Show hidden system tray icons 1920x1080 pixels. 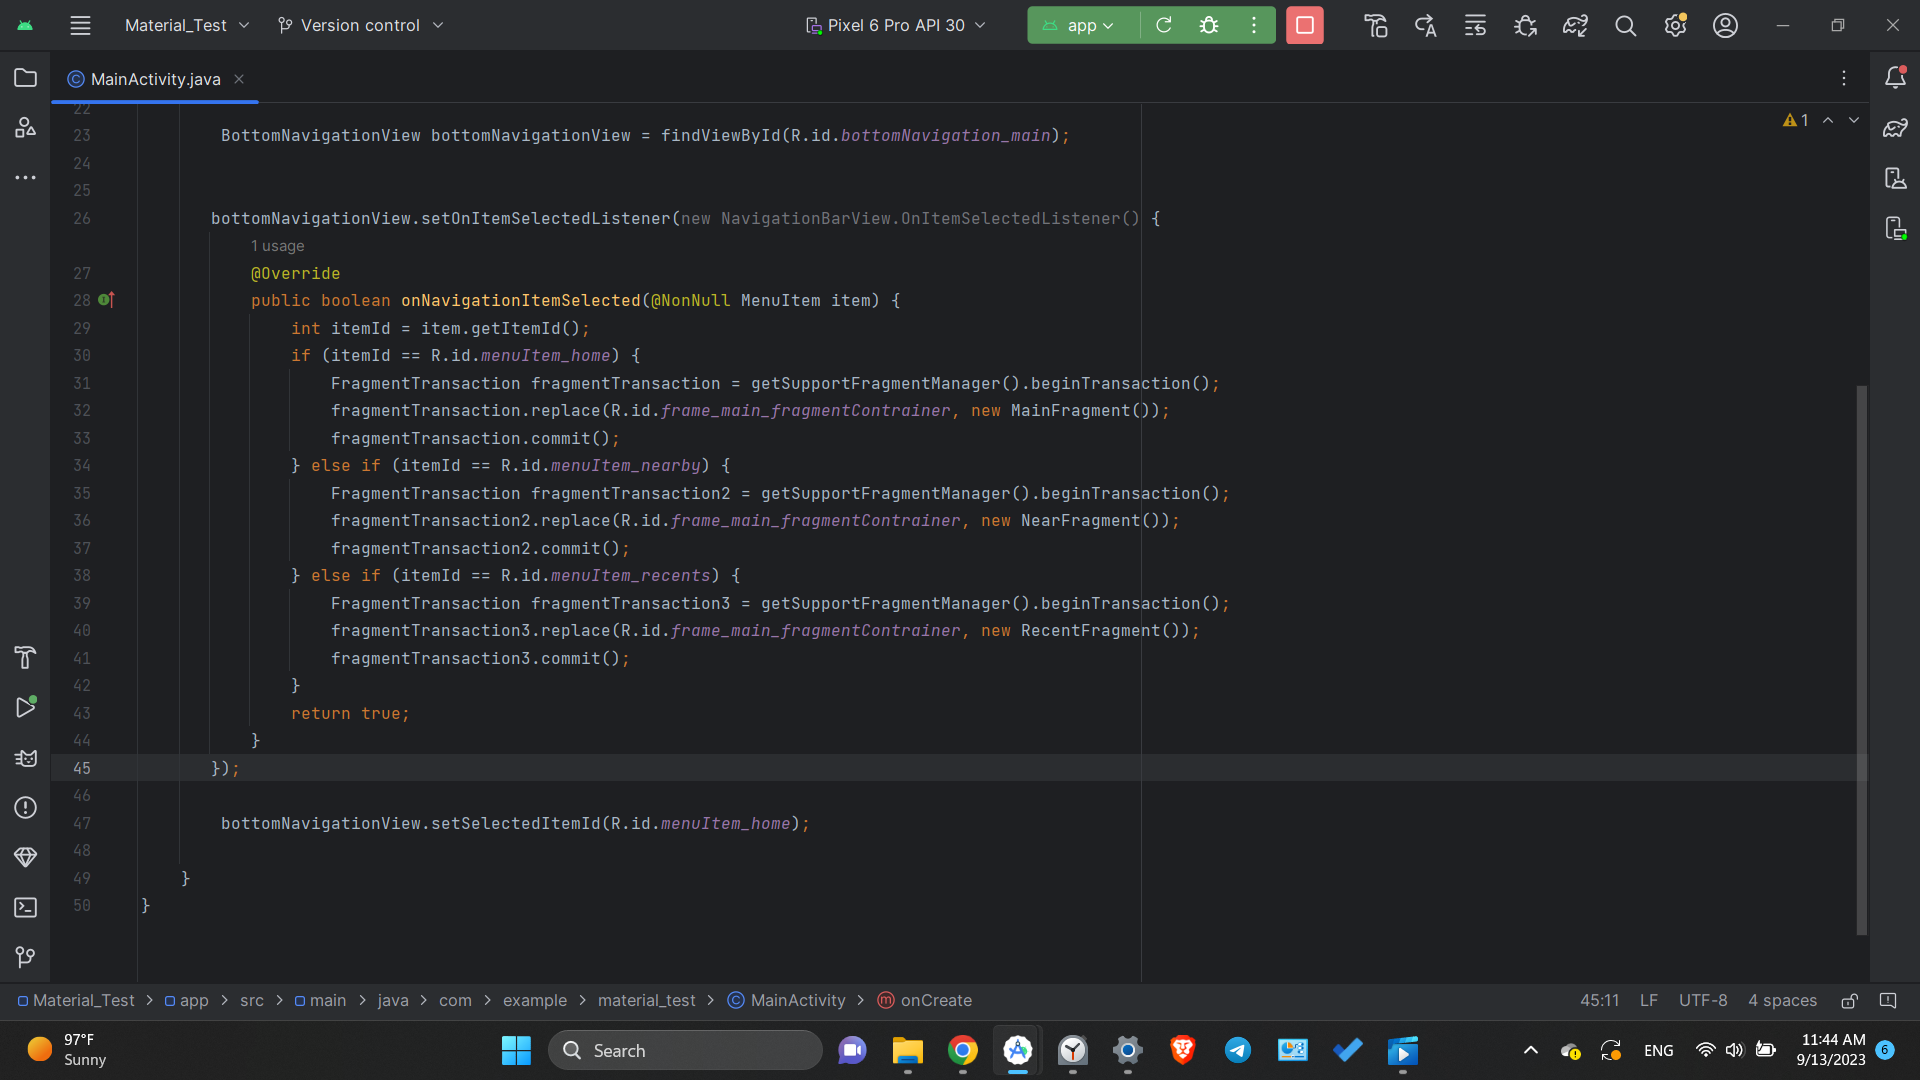coord(1530,1050)
